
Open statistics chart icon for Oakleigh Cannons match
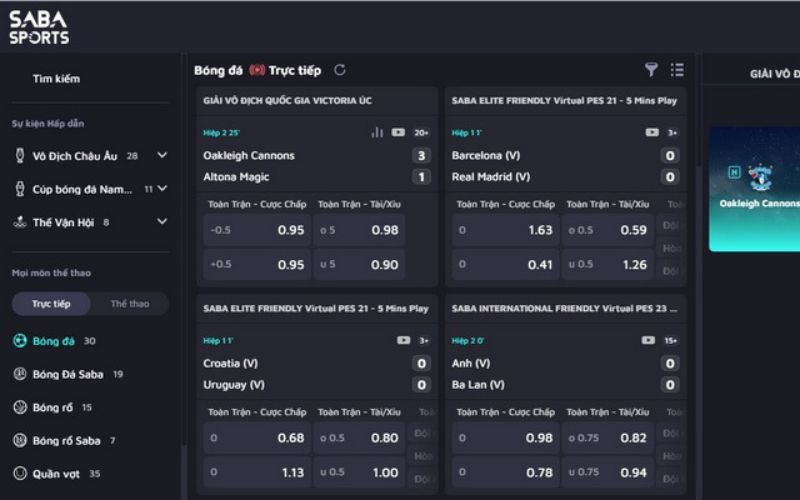[x=377, y=132]
